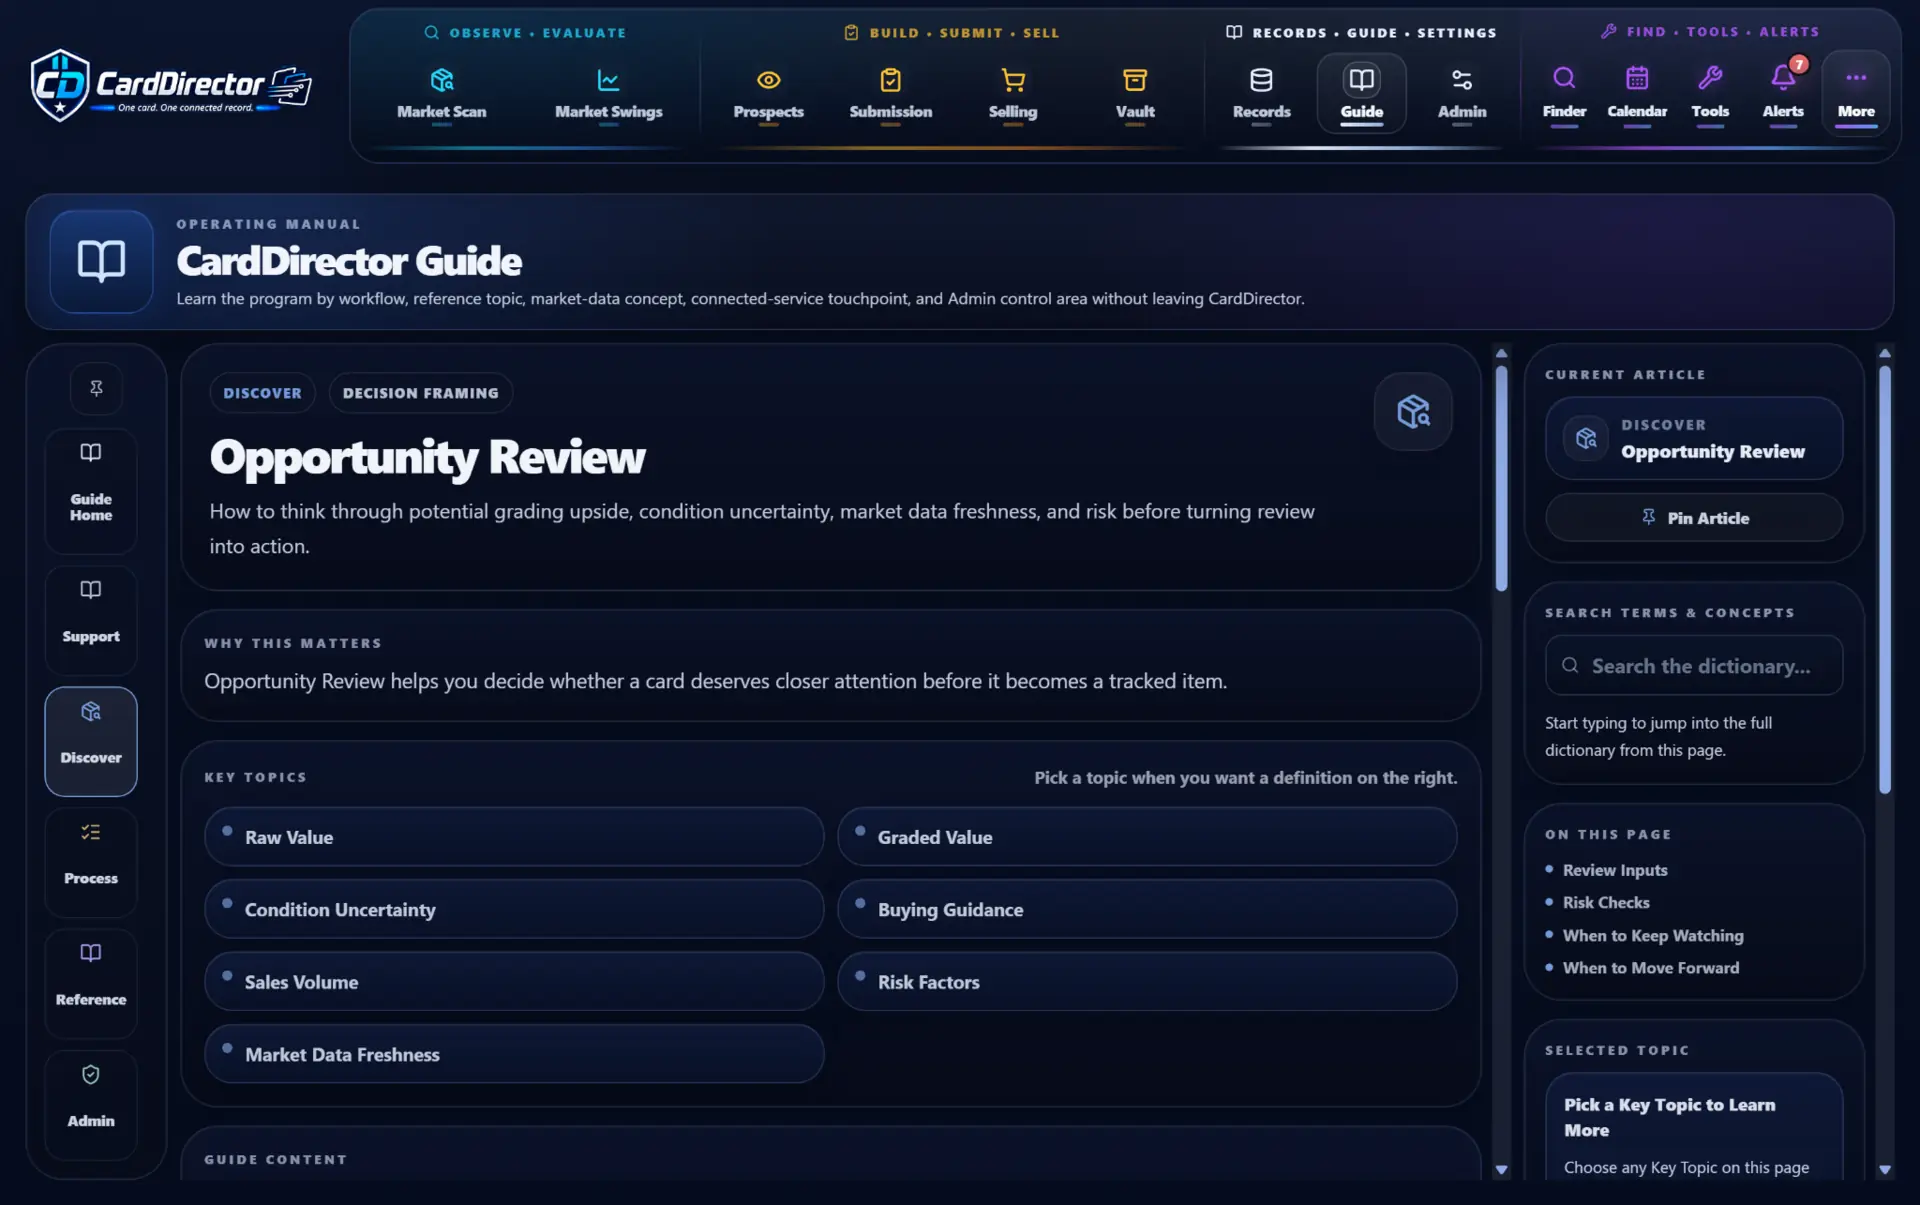
Task: Select the Condition Uncertainty key topic
Action: [514, 909]
